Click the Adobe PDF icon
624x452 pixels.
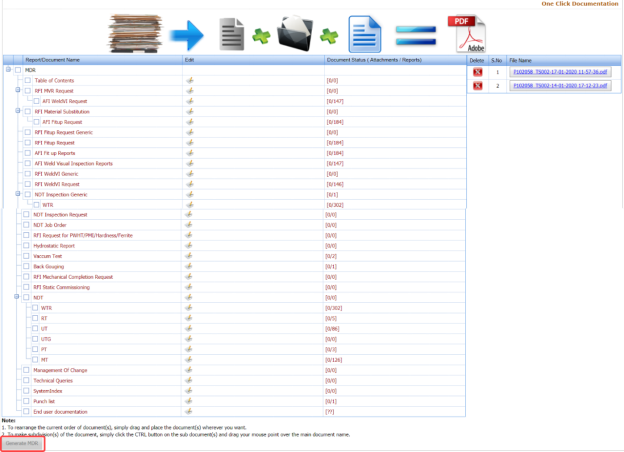472,33
